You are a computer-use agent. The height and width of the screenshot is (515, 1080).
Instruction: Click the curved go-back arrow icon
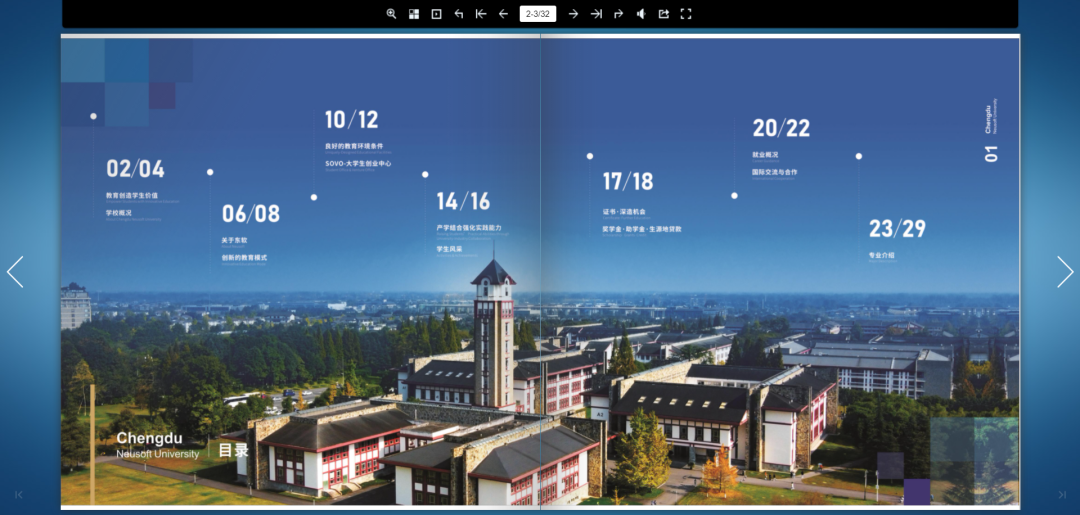tap(459, 14)
